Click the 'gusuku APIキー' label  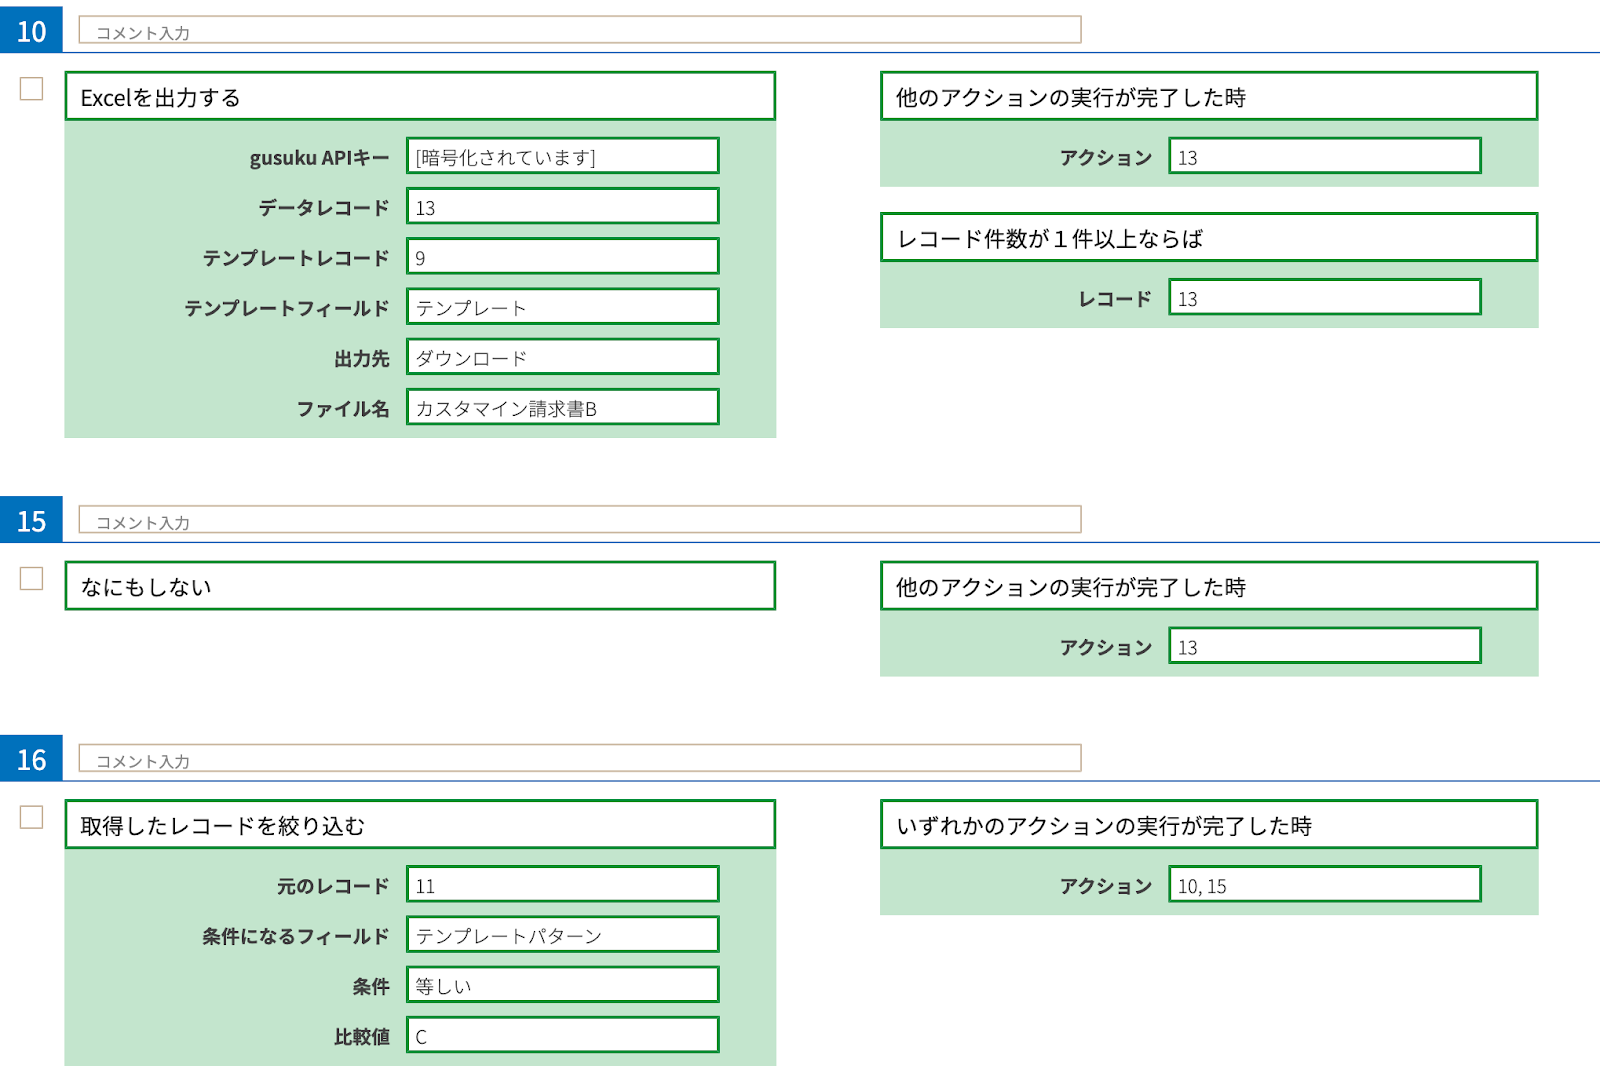click(319, 158)
